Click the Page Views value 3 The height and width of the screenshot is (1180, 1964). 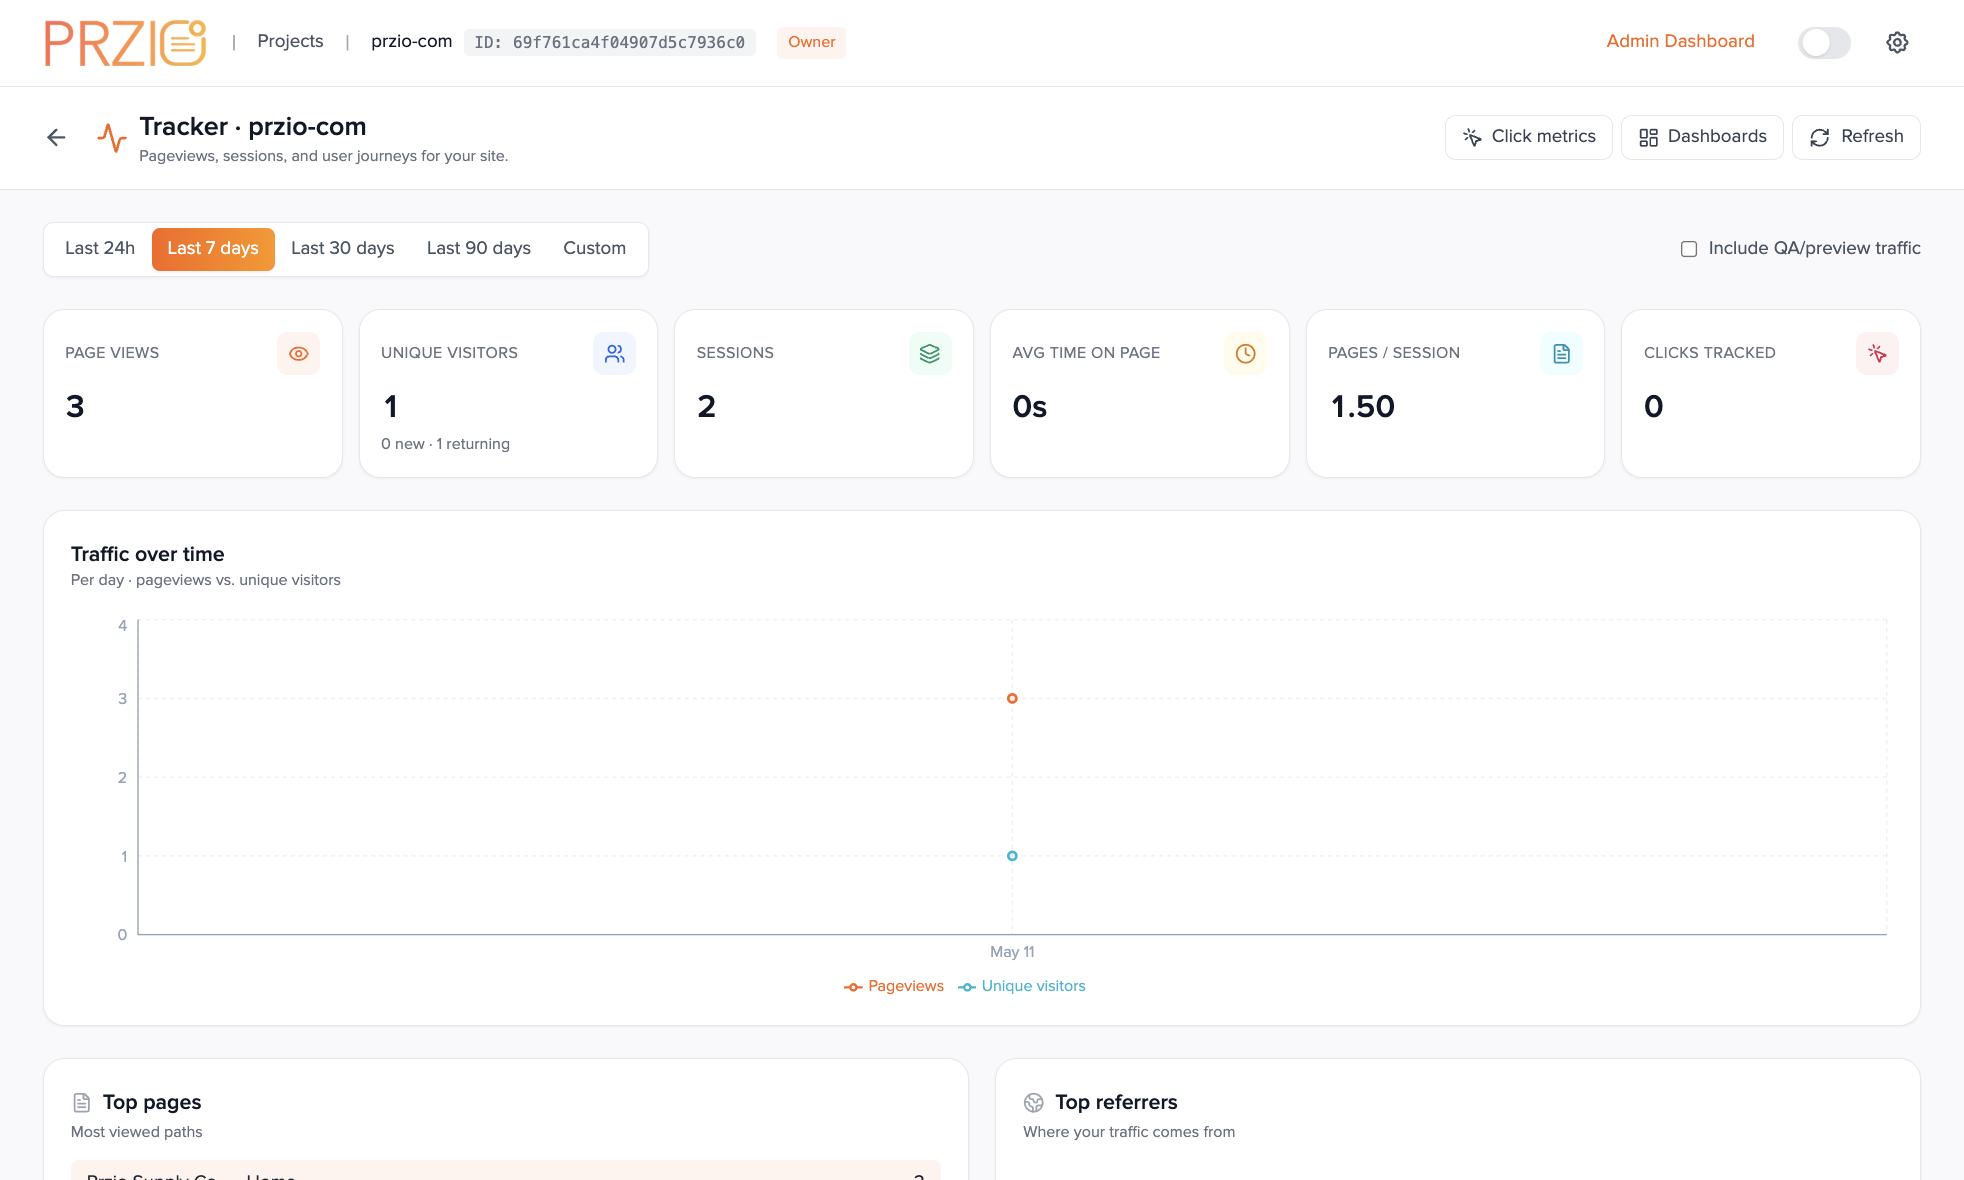(x=75, y=407)
